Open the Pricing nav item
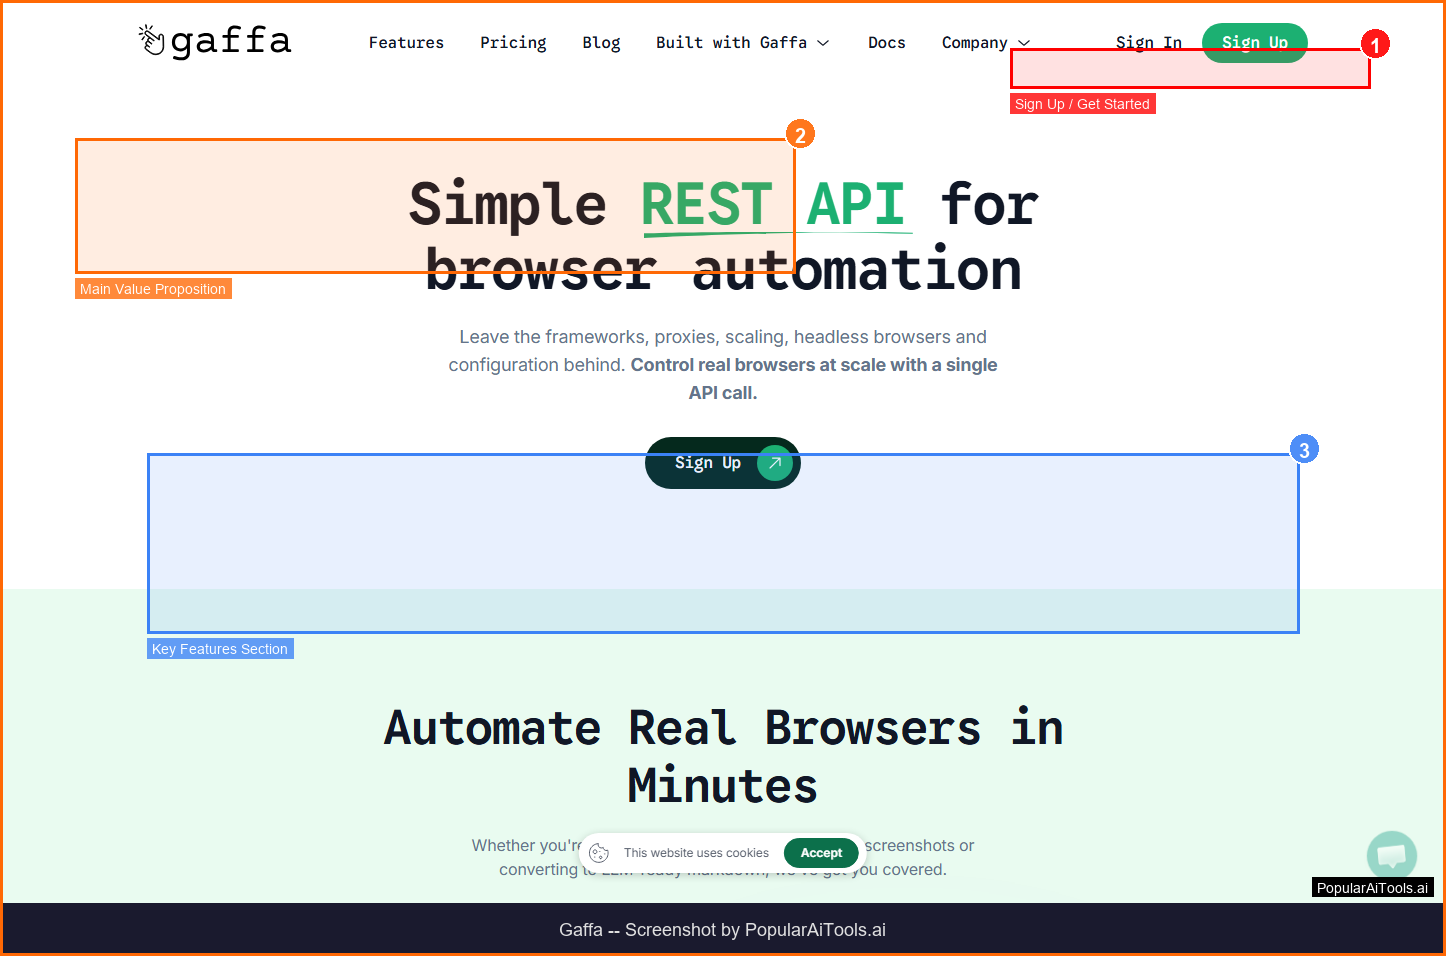 tap(513, 43)
